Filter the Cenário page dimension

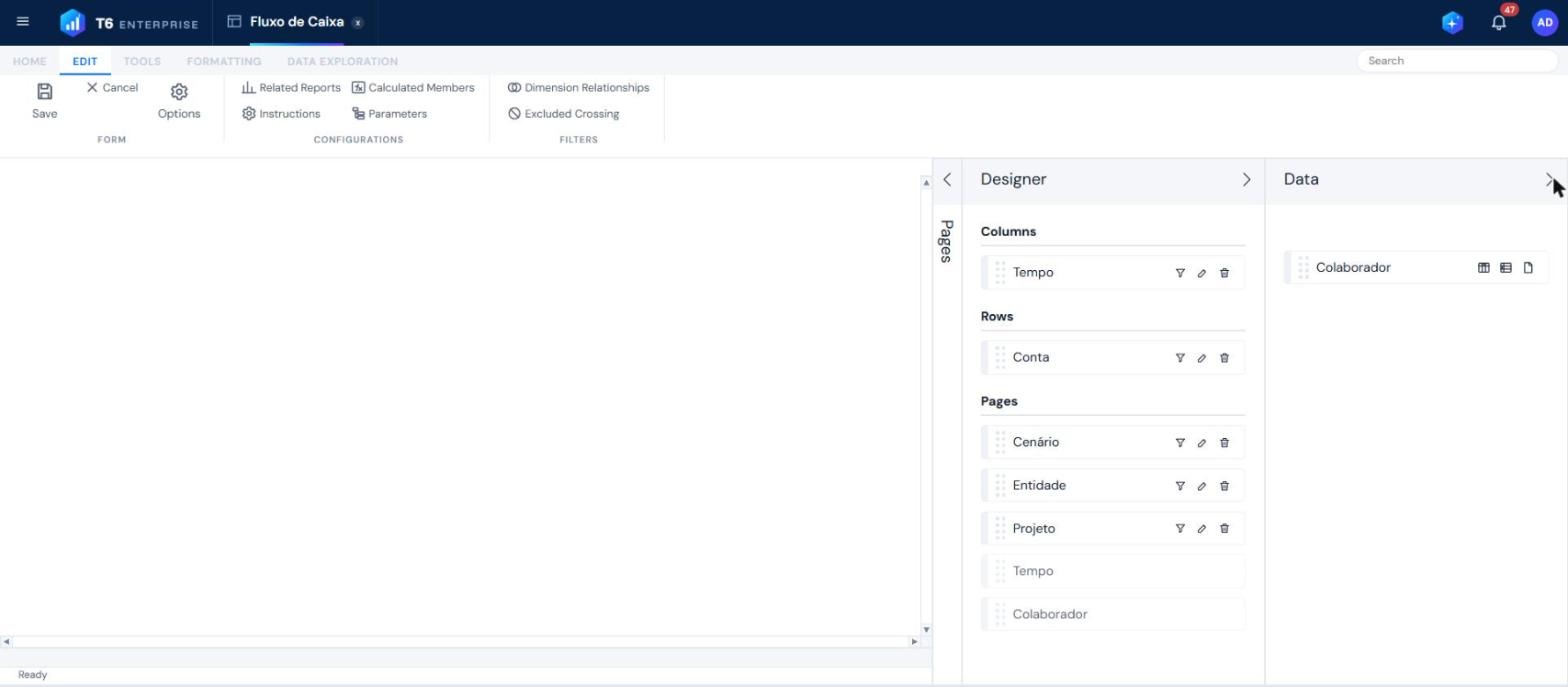[1180, 443]
